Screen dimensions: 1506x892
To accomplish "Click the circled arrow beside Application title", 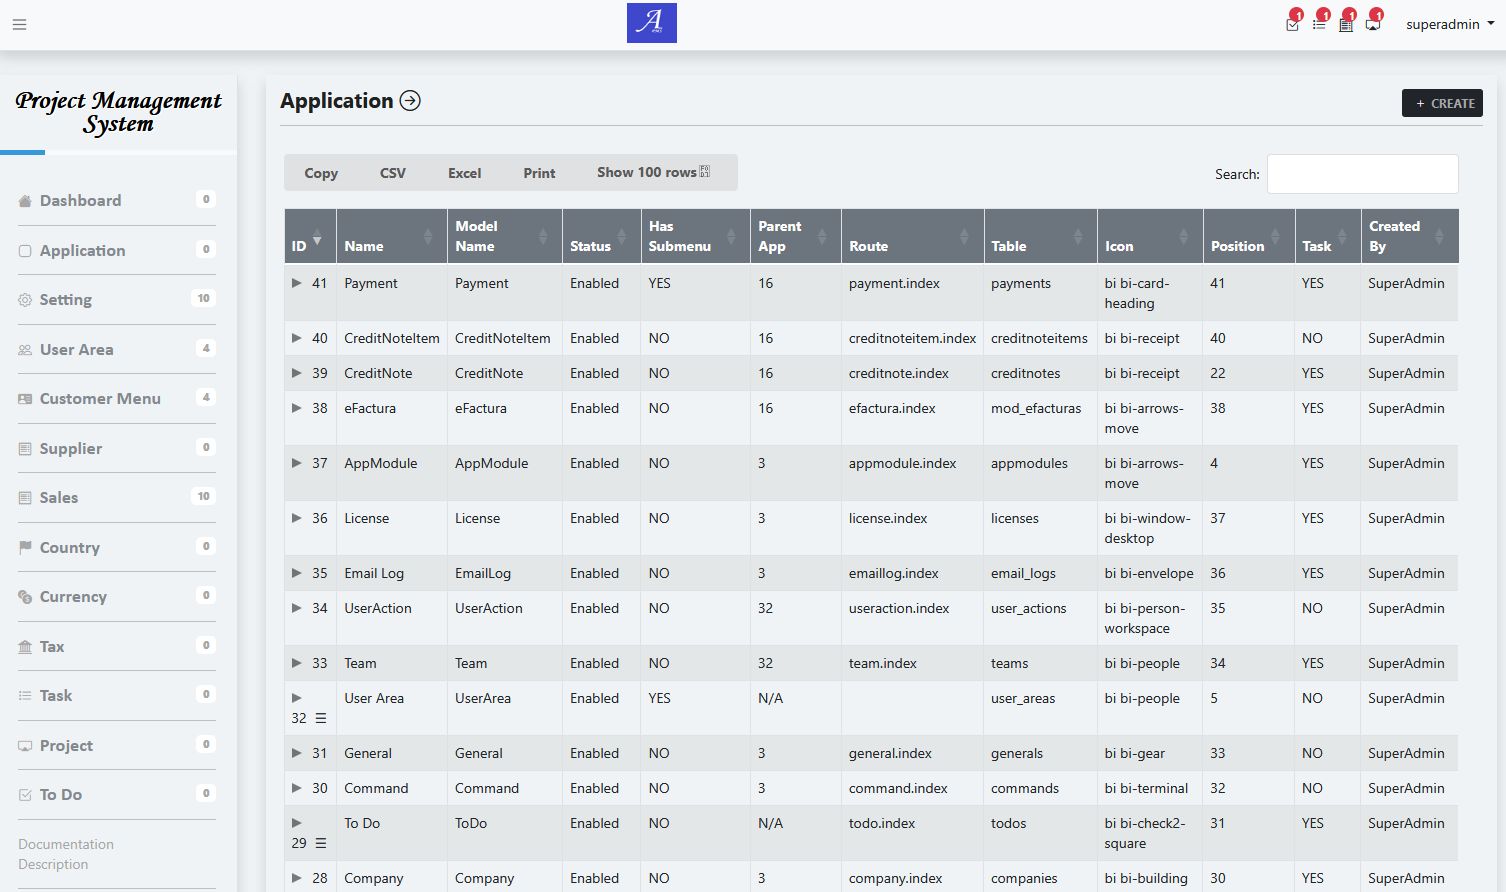I will [x=410, y=101].
